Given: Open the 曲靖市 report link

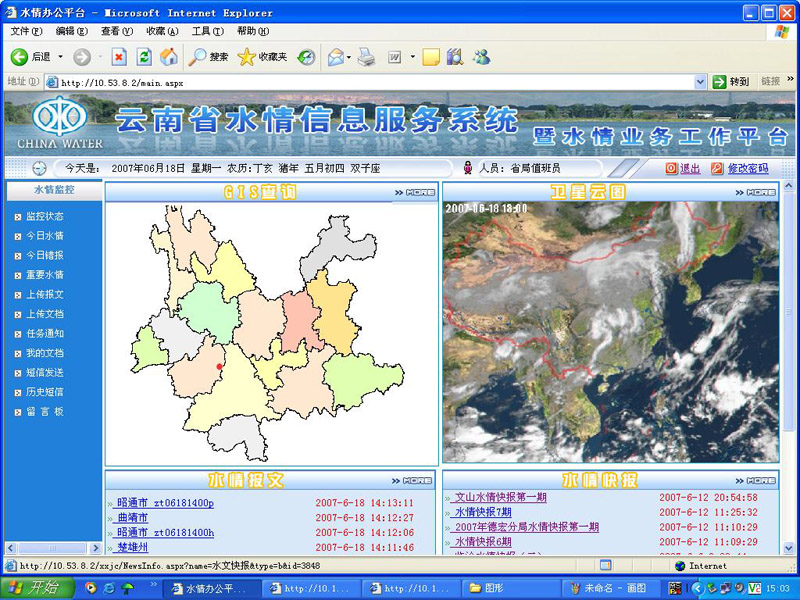Looking at the screenshot, I should pos(133,517).
